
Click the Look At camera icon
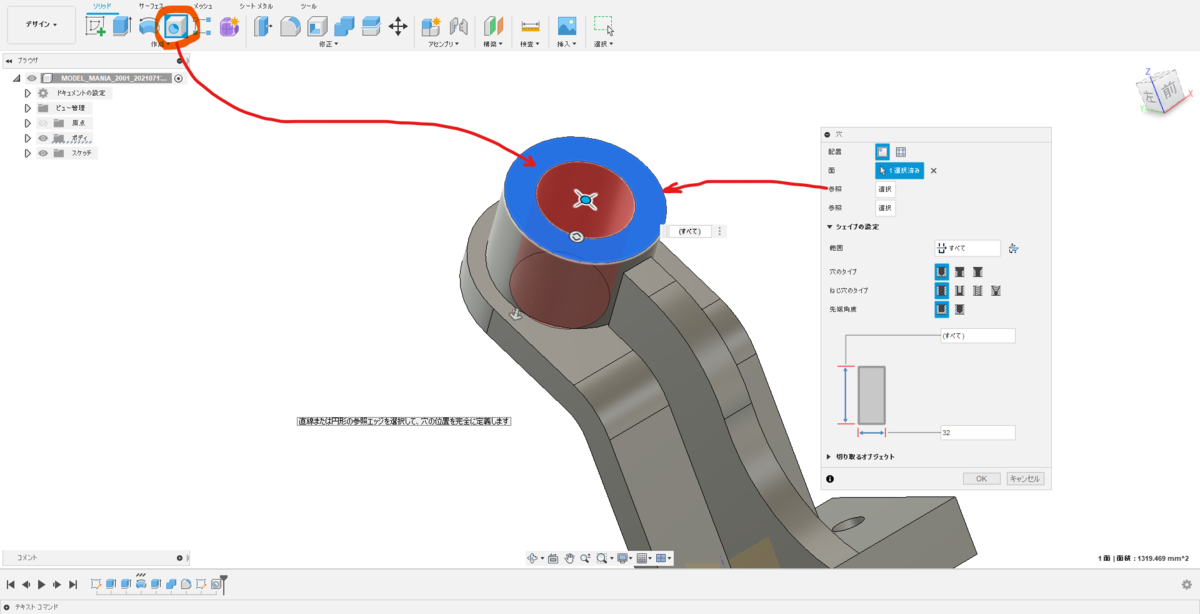click(x=553, y=558)
